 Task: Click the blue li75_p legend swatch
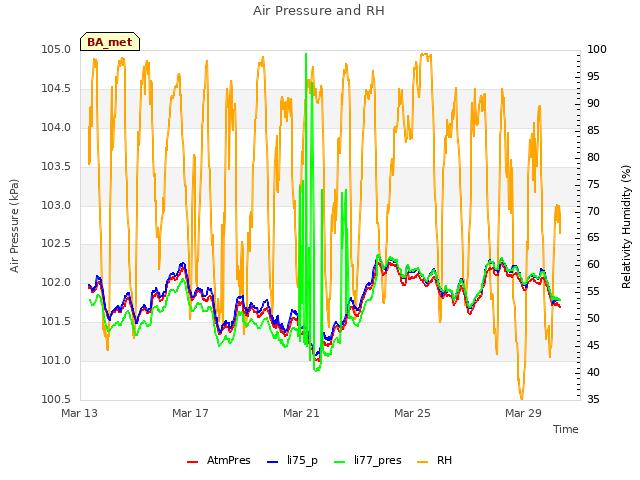(x=272, y=462)
